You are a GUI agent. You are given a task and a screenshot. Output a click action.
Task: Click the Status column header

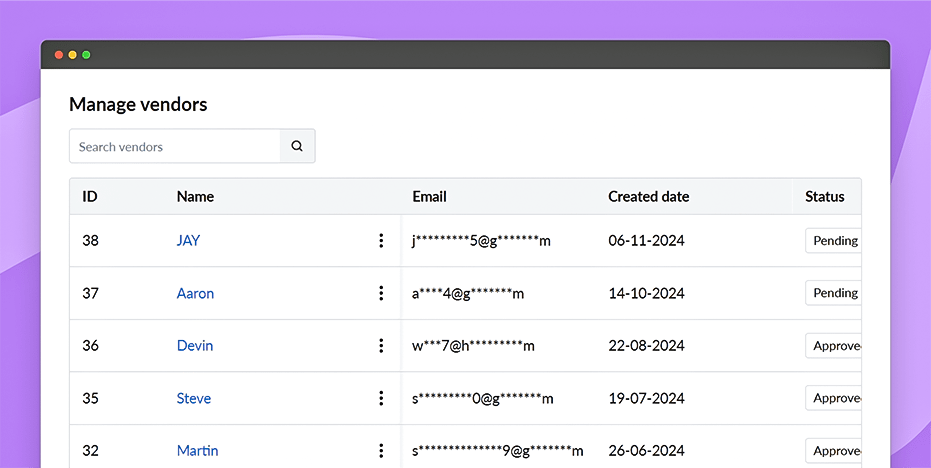(825, 197)
